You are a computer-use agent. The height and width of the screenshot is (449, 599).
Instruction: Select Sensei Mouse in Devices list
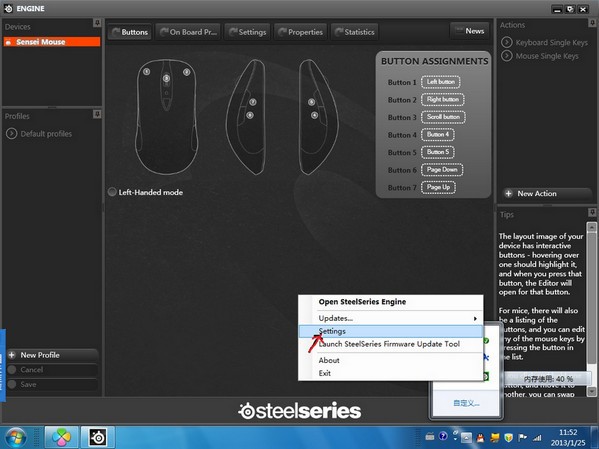[52, 42]
